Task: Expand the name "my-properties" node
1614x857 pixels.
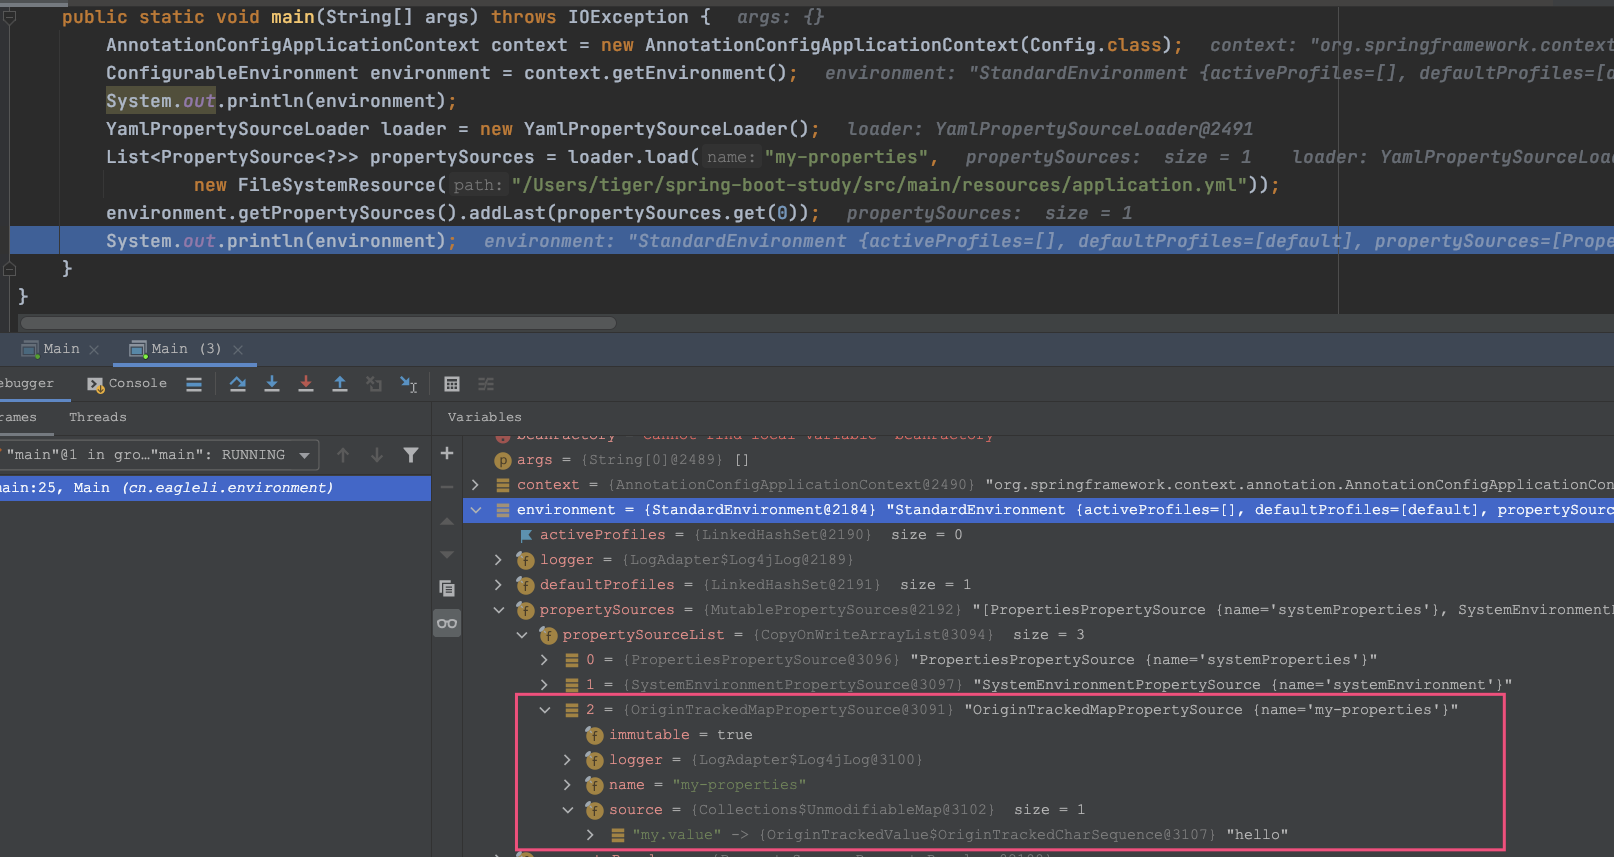Action: click(567, 785)
